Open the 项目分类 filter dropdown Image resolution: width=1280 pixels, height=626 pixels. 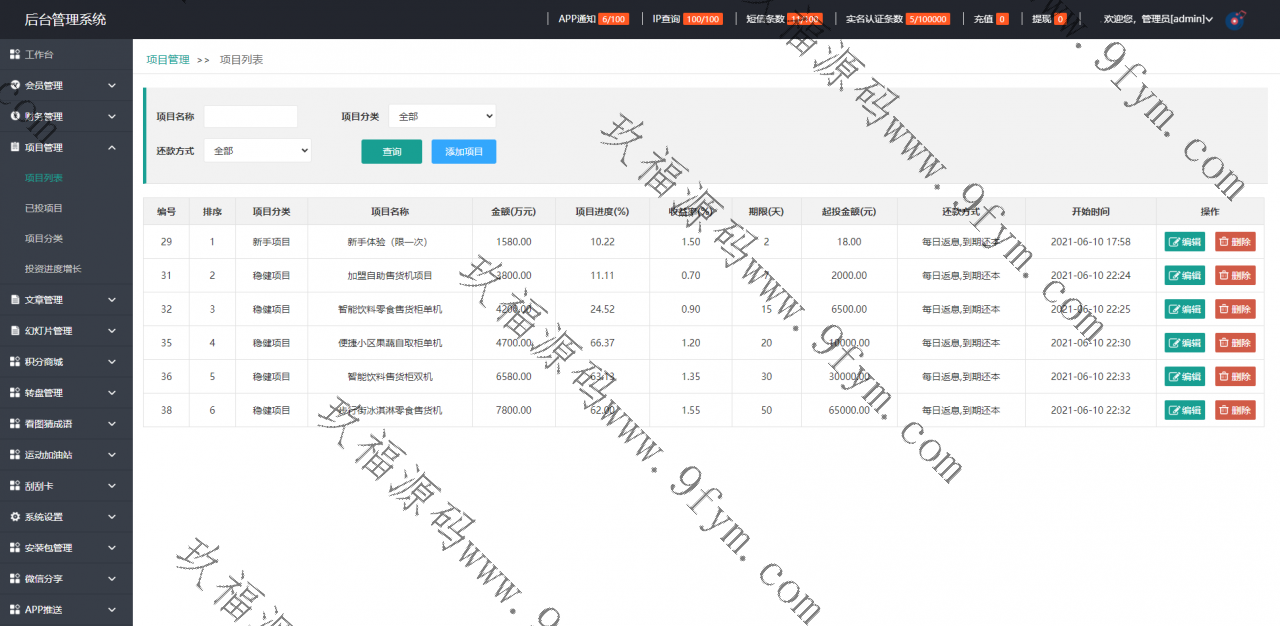point(442,116)
